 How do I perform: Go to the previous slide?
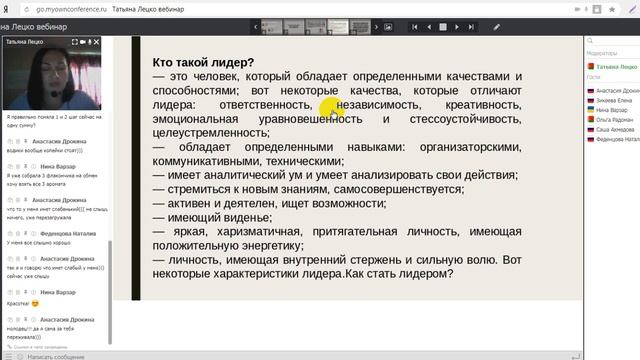point(429,27)
